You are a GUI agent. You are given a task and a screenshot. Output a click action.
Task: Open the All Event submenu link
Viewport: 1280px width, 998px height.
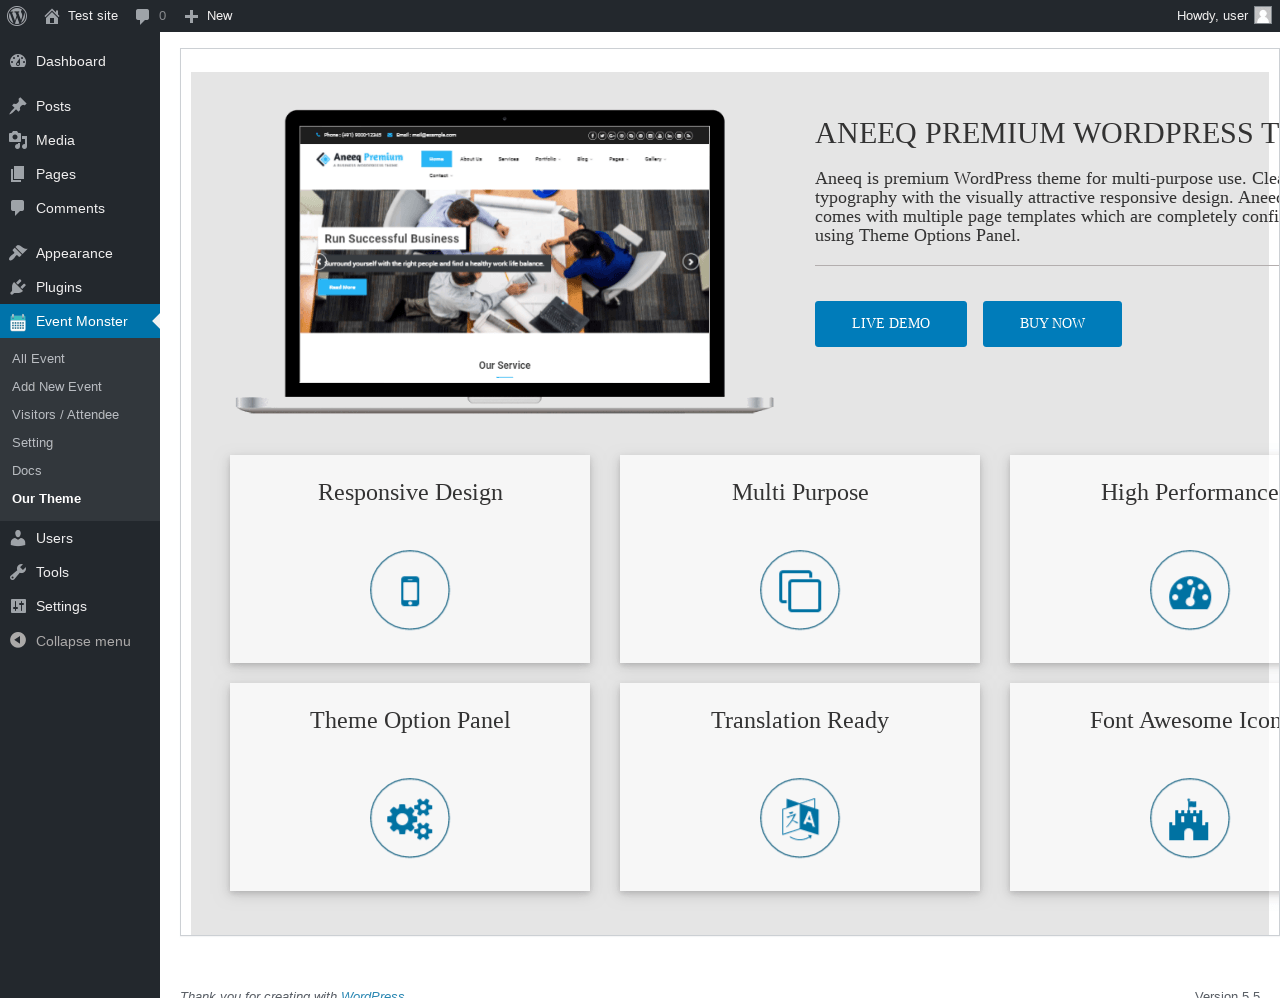(38, 358)
